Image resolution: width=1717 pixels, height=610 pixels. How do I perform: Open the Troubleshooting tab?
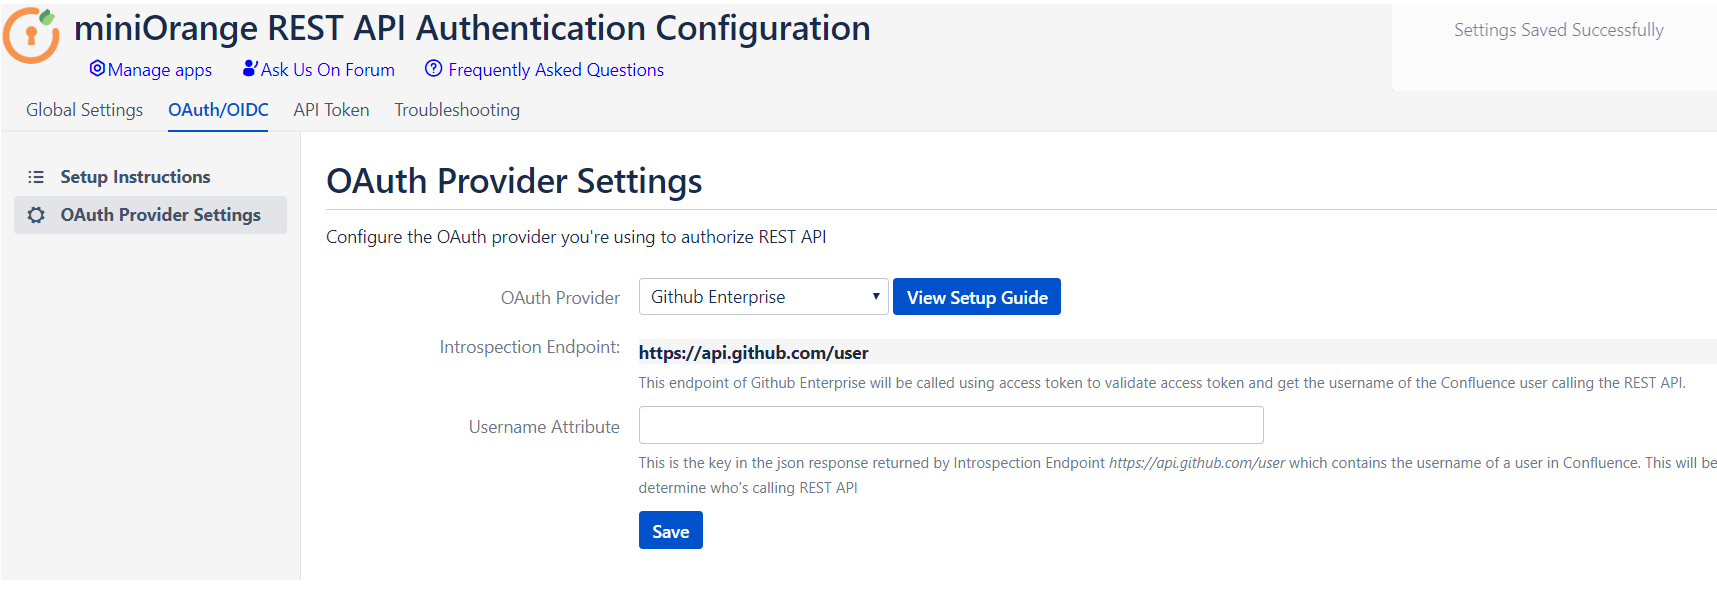click(x=457, y=110)
